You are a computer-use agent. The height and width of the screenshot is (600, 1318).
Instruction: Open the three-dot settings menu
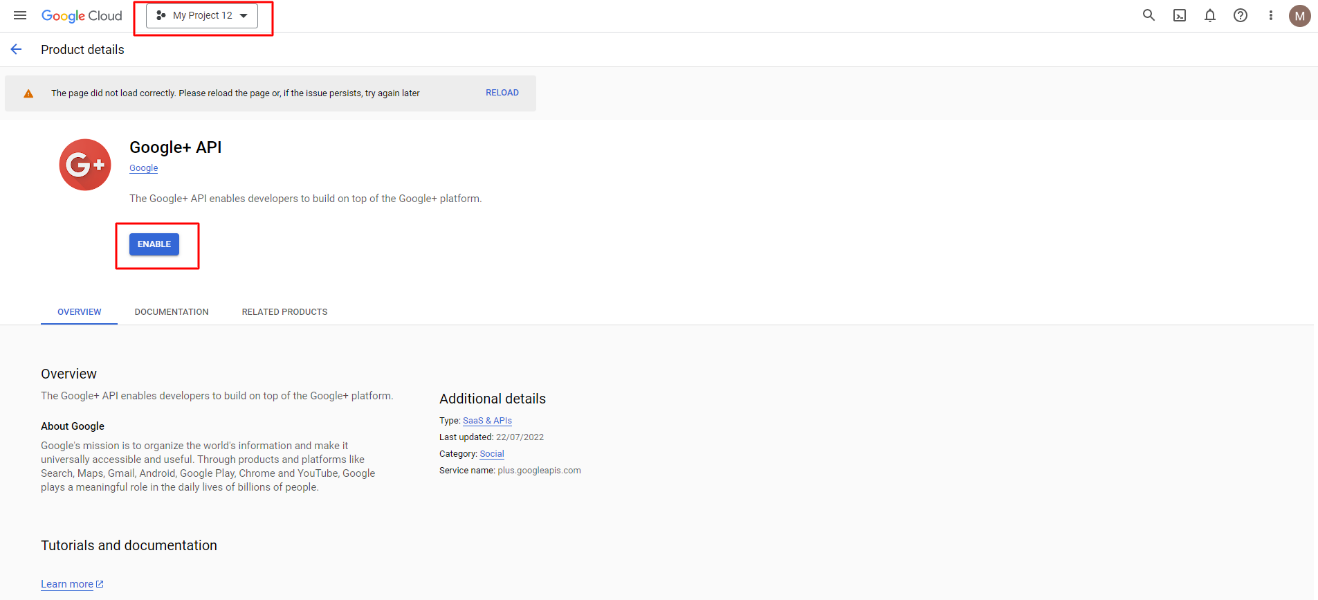1271,15
